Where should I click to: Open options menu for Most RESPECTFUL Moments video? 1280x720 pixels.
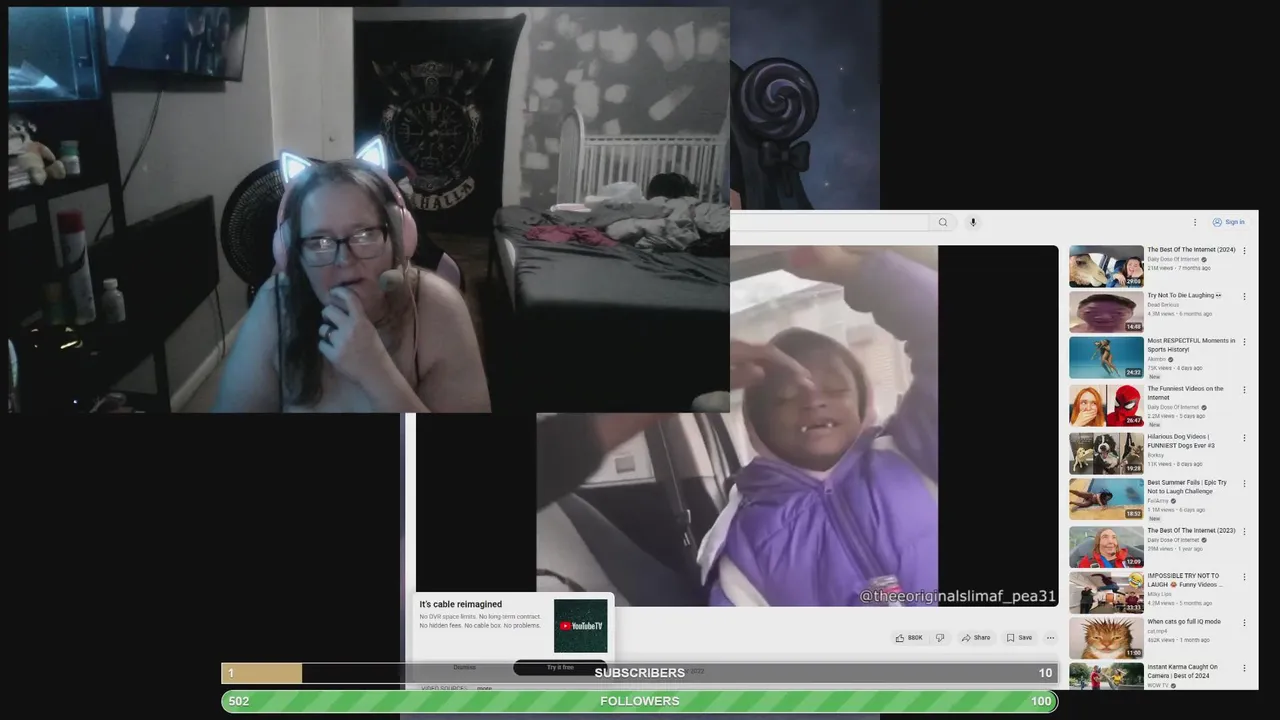(1244, 342)
